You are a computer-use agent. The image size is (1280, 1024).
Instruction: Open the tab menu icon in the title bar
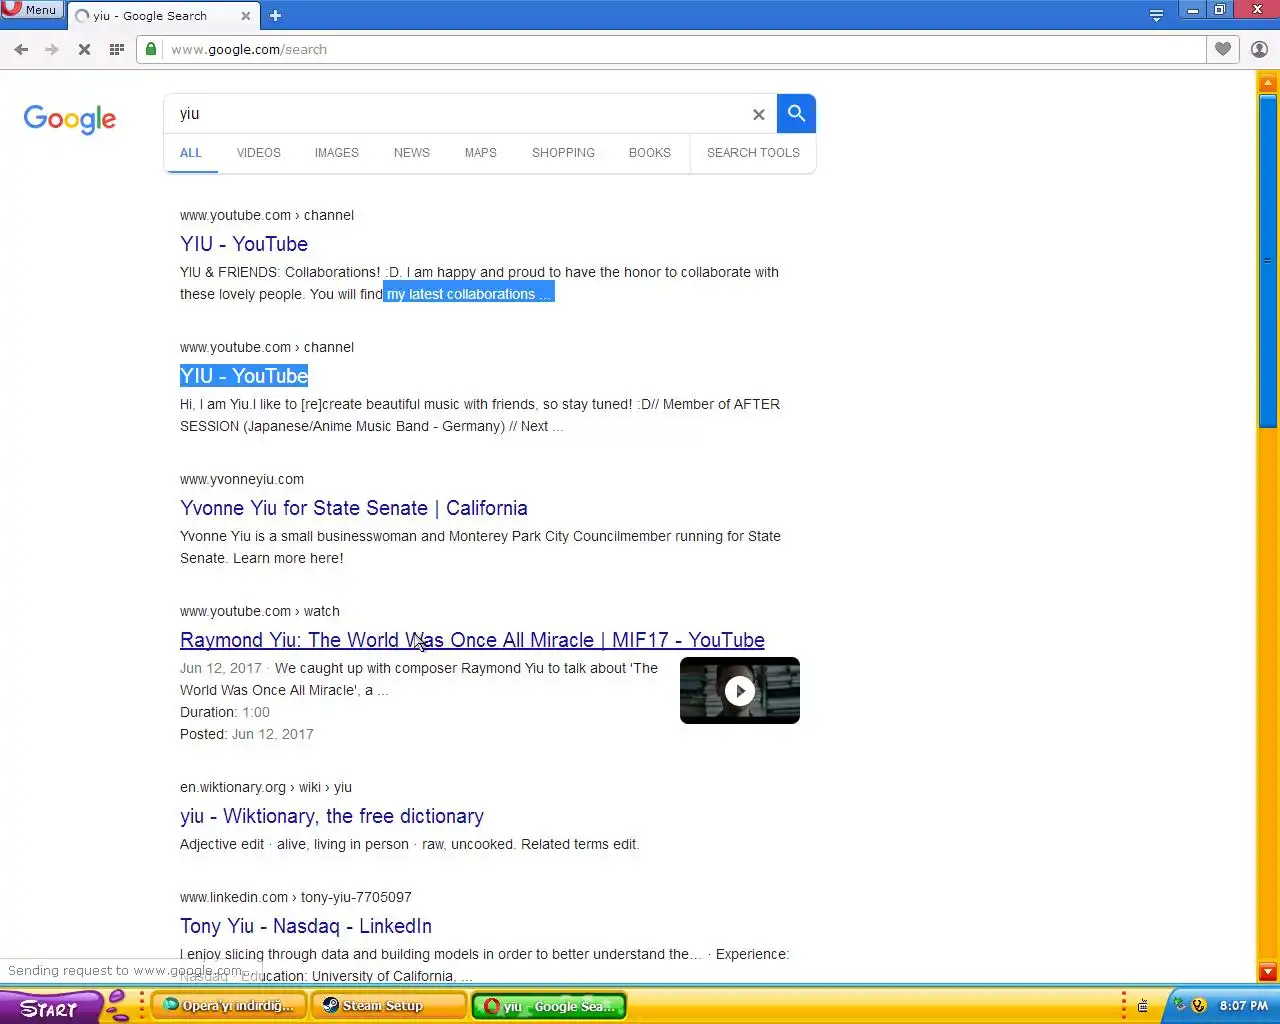point(1156,15)
